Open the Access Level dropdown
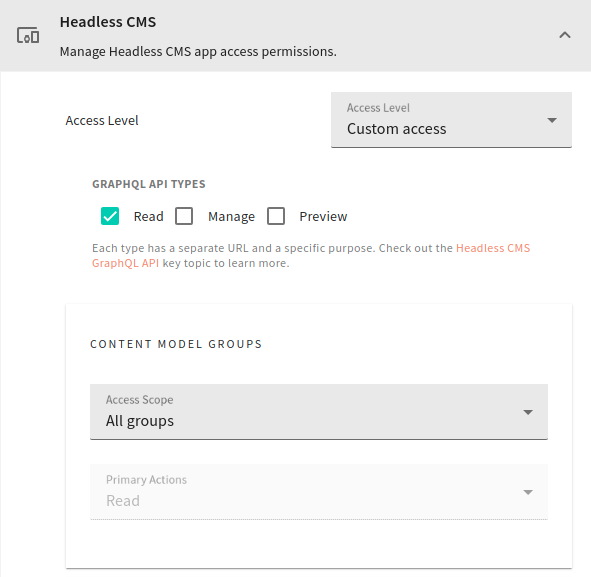 (451, 120)
